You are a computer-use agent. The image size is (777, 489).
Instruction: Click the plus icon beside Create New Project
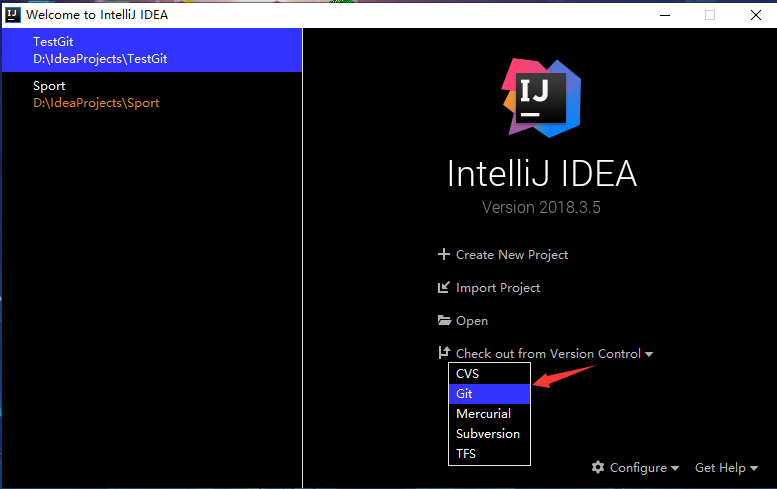(x=444, y=254)
